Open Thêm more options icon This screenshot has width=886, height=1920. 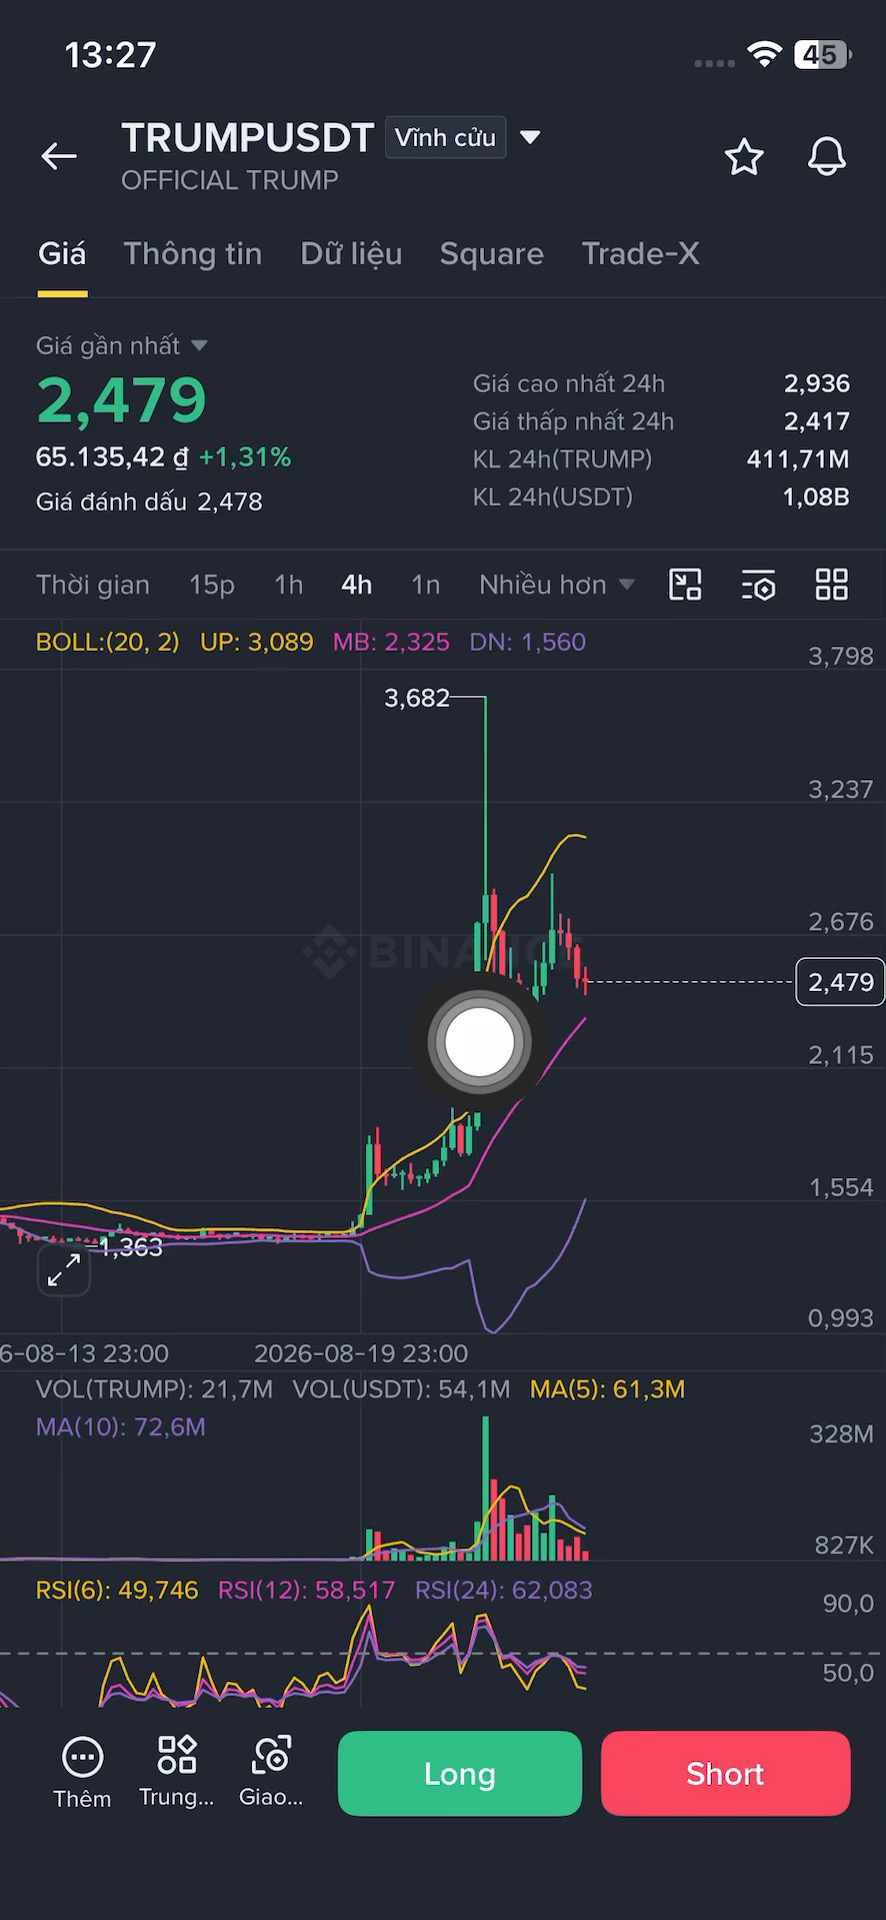tap(82, 1773)
